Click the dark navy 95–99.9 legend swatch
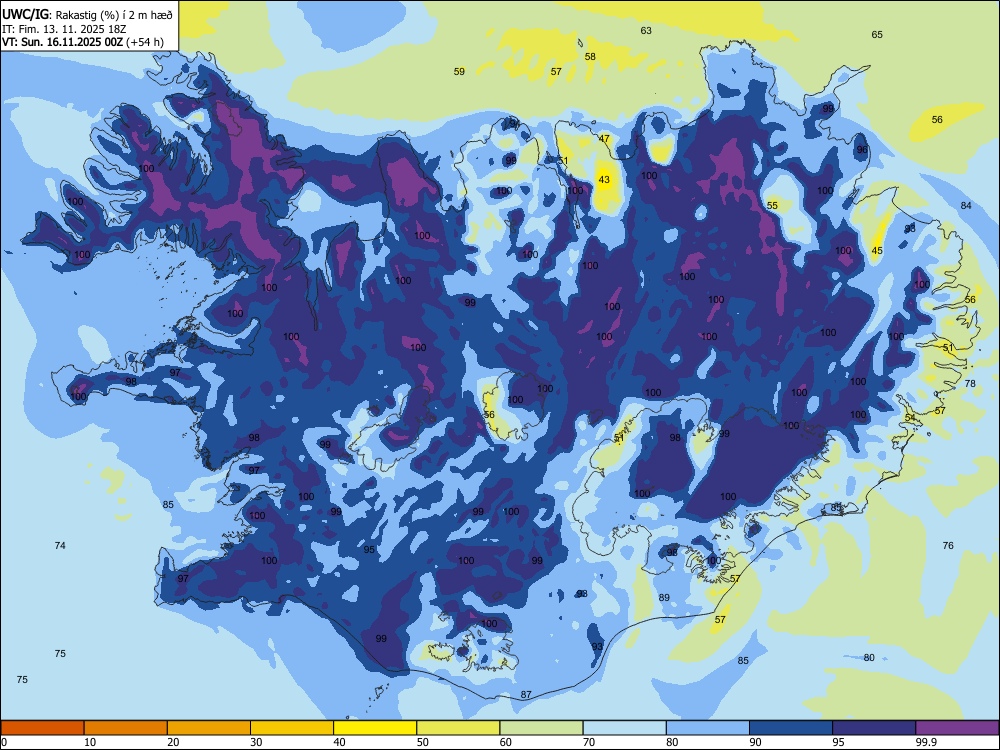Screen dimensions: 1000x750 click(x=874, y=728)
